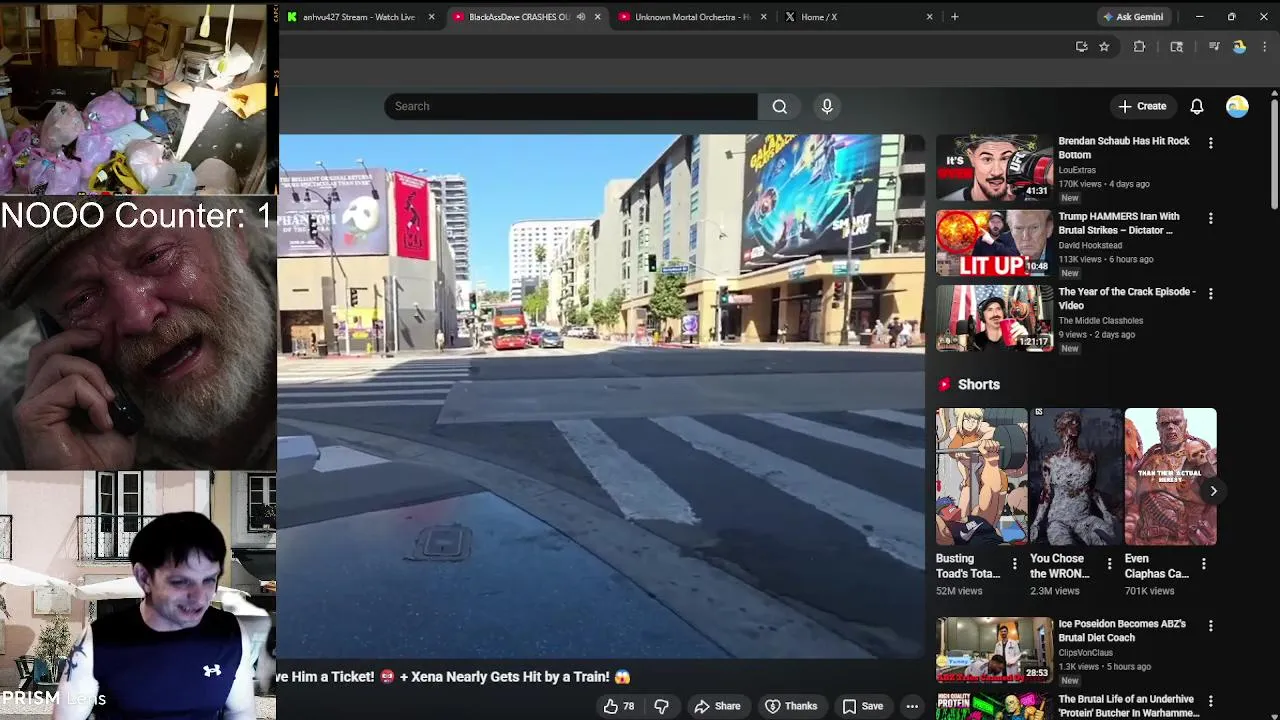1280x720 pixels.
Task: Click the search magnifier button
Action: (779, 106)
